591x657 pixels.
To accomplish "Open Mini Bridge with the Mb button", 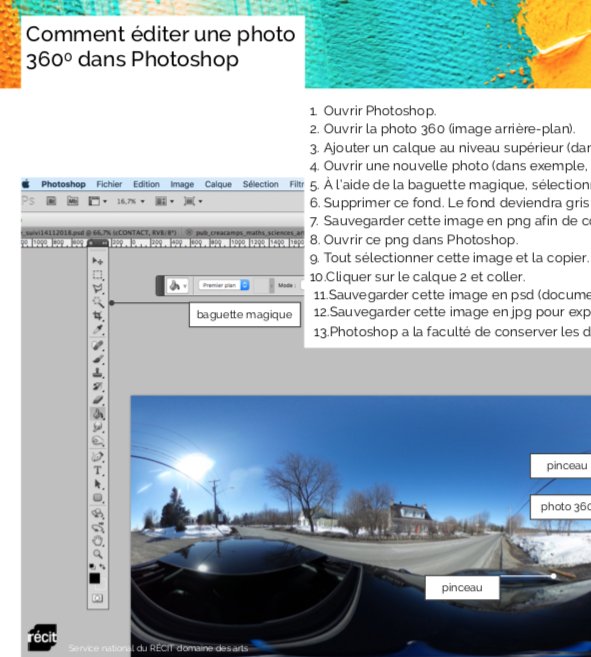I will 73,201.
